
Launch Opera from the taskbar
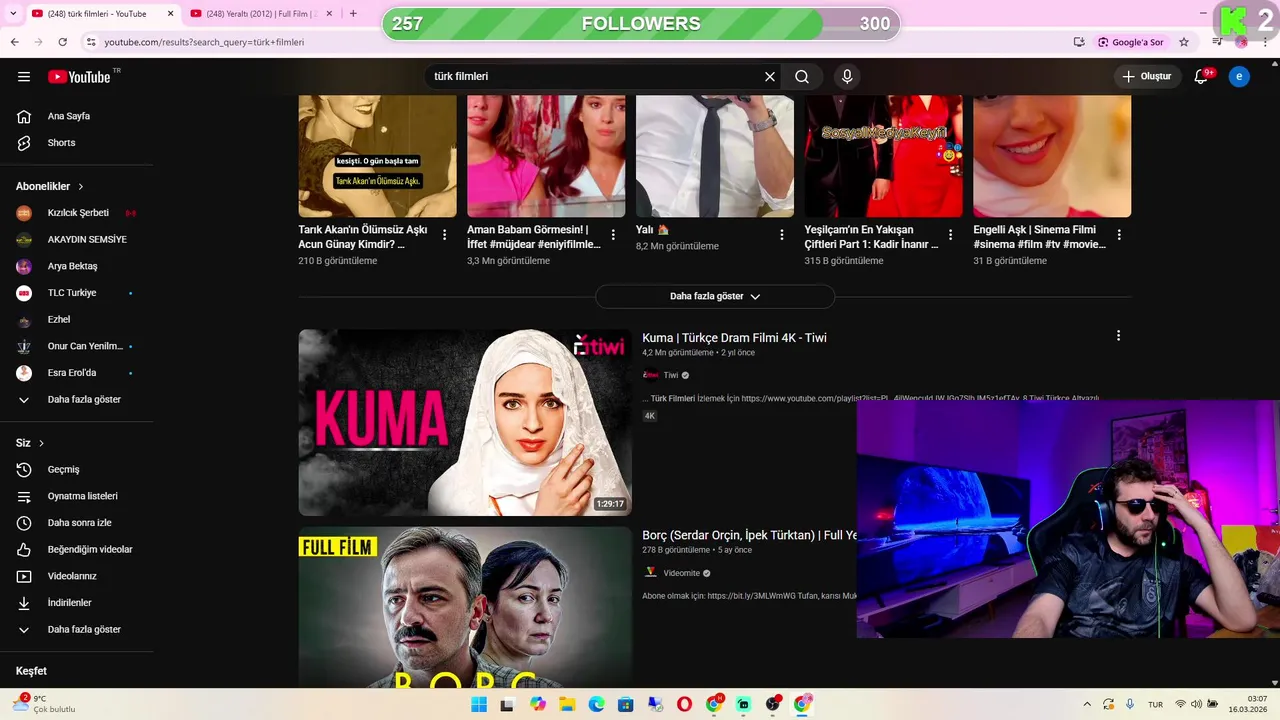(x=684, y=704)
